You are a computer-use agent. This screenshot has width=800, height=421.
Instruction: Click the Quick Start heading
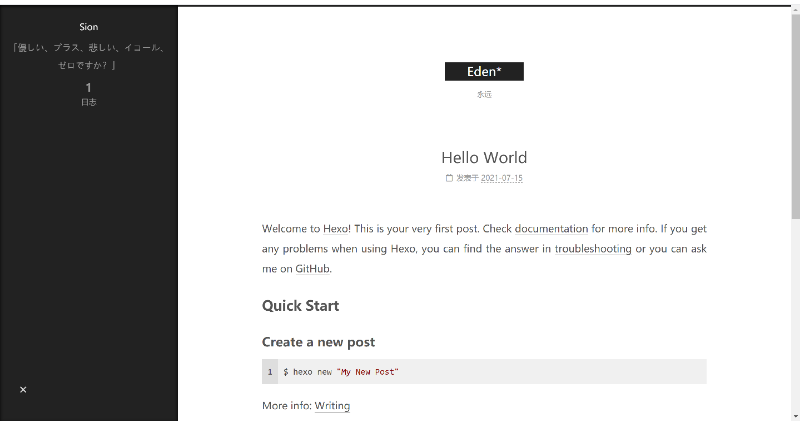pos(300,306)
